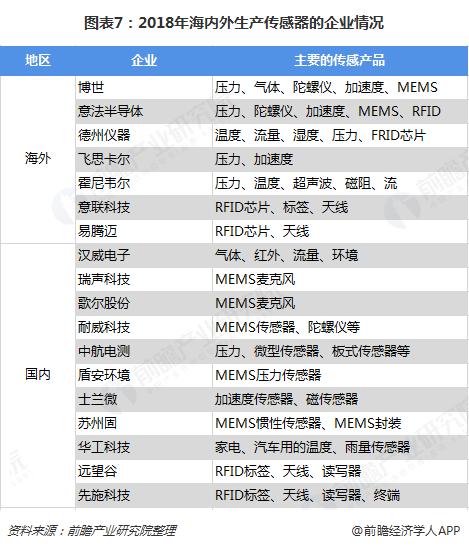Click the 远望谷 company cell
Screen dimensions: 469x549
tap(144, 471)
